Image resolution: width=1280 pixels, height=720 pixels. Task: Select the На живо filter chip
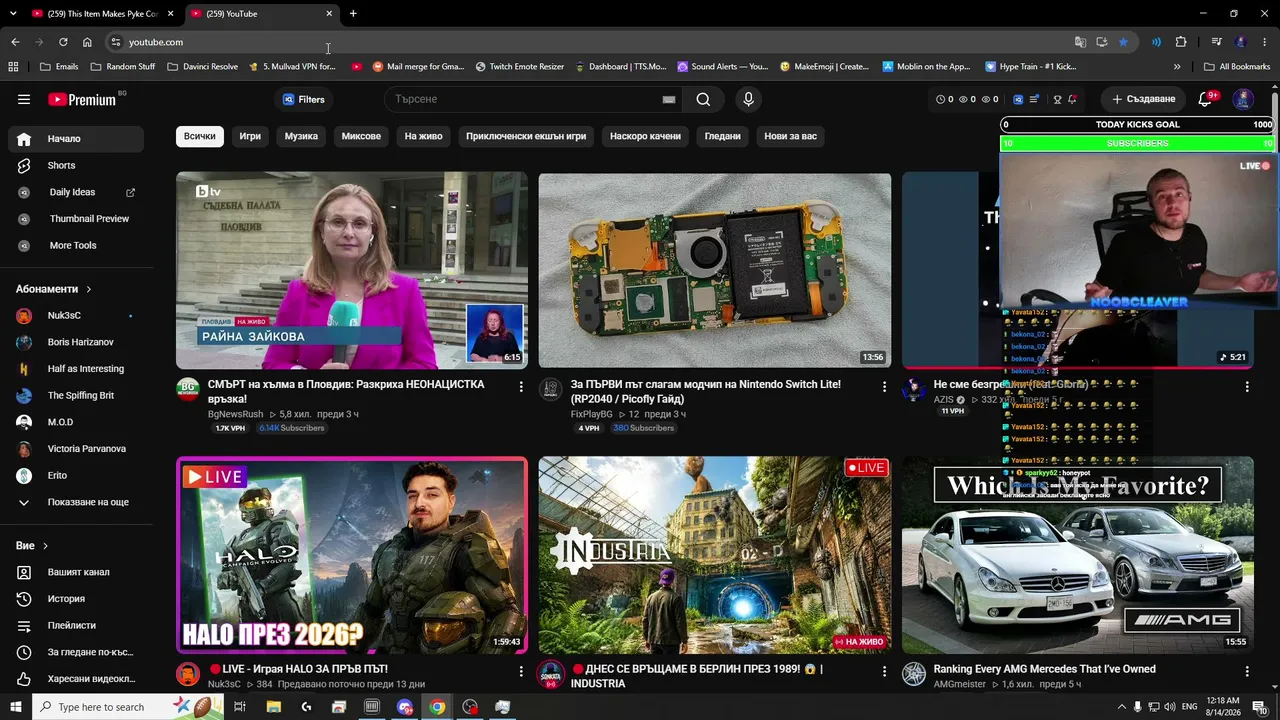423,136
